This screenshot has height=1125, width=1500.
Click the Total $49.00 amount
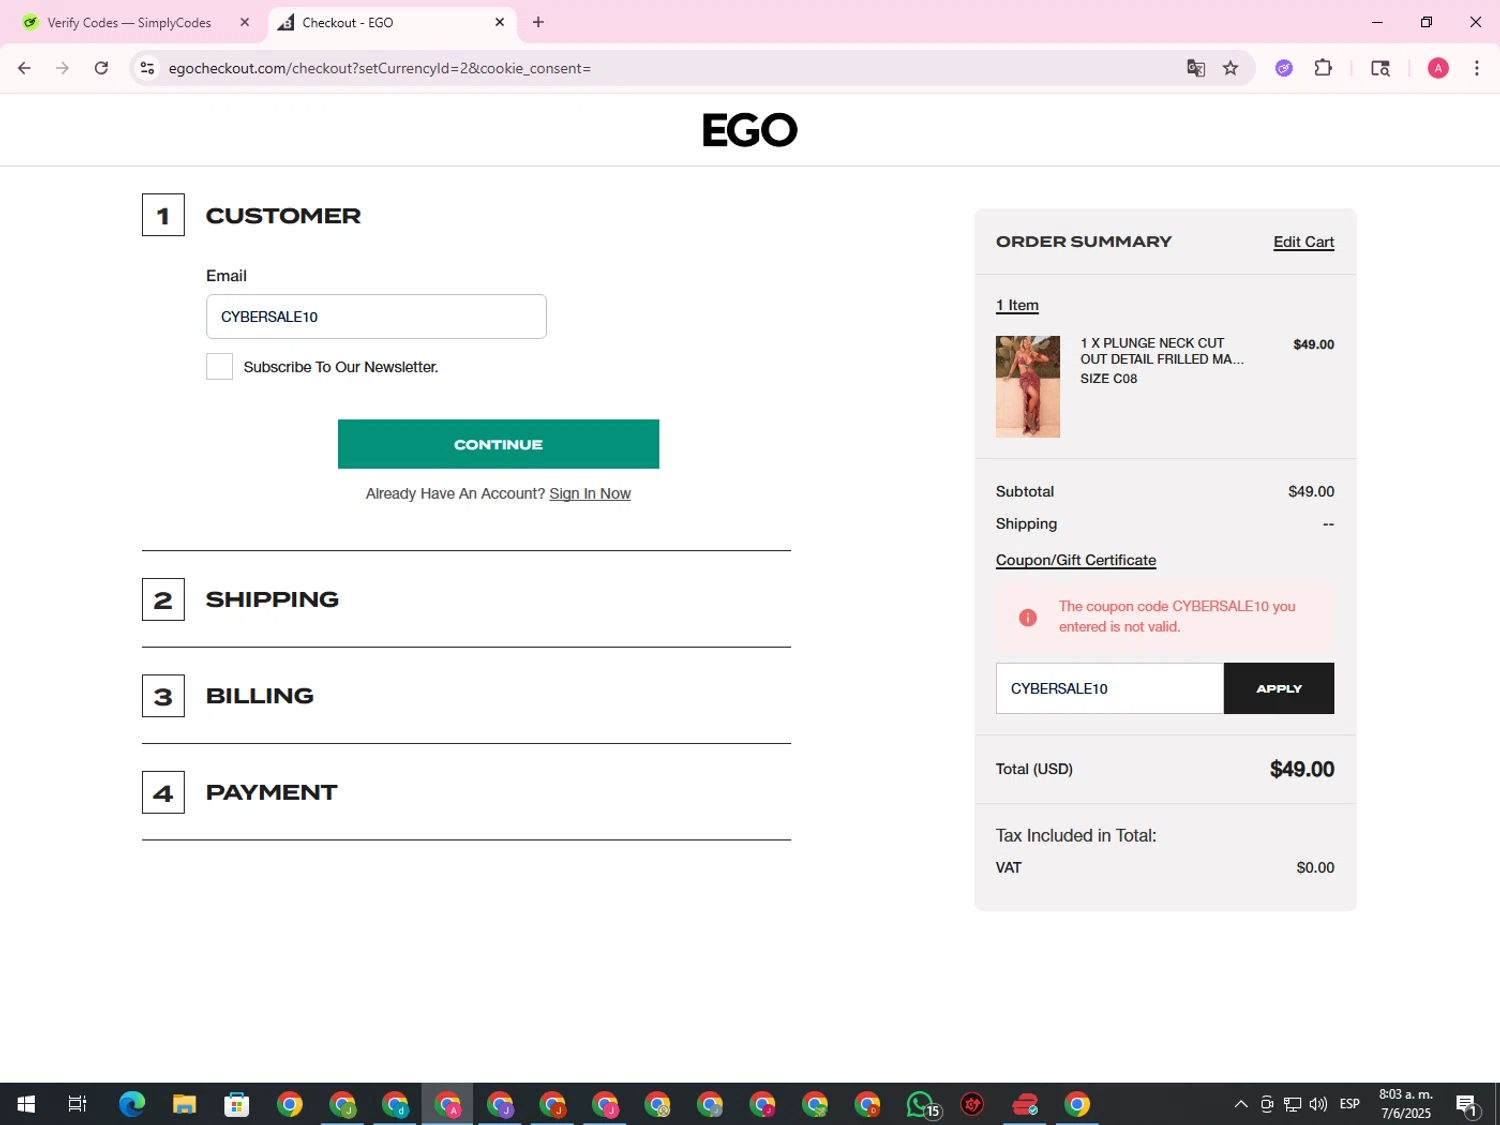[1302, 769]
